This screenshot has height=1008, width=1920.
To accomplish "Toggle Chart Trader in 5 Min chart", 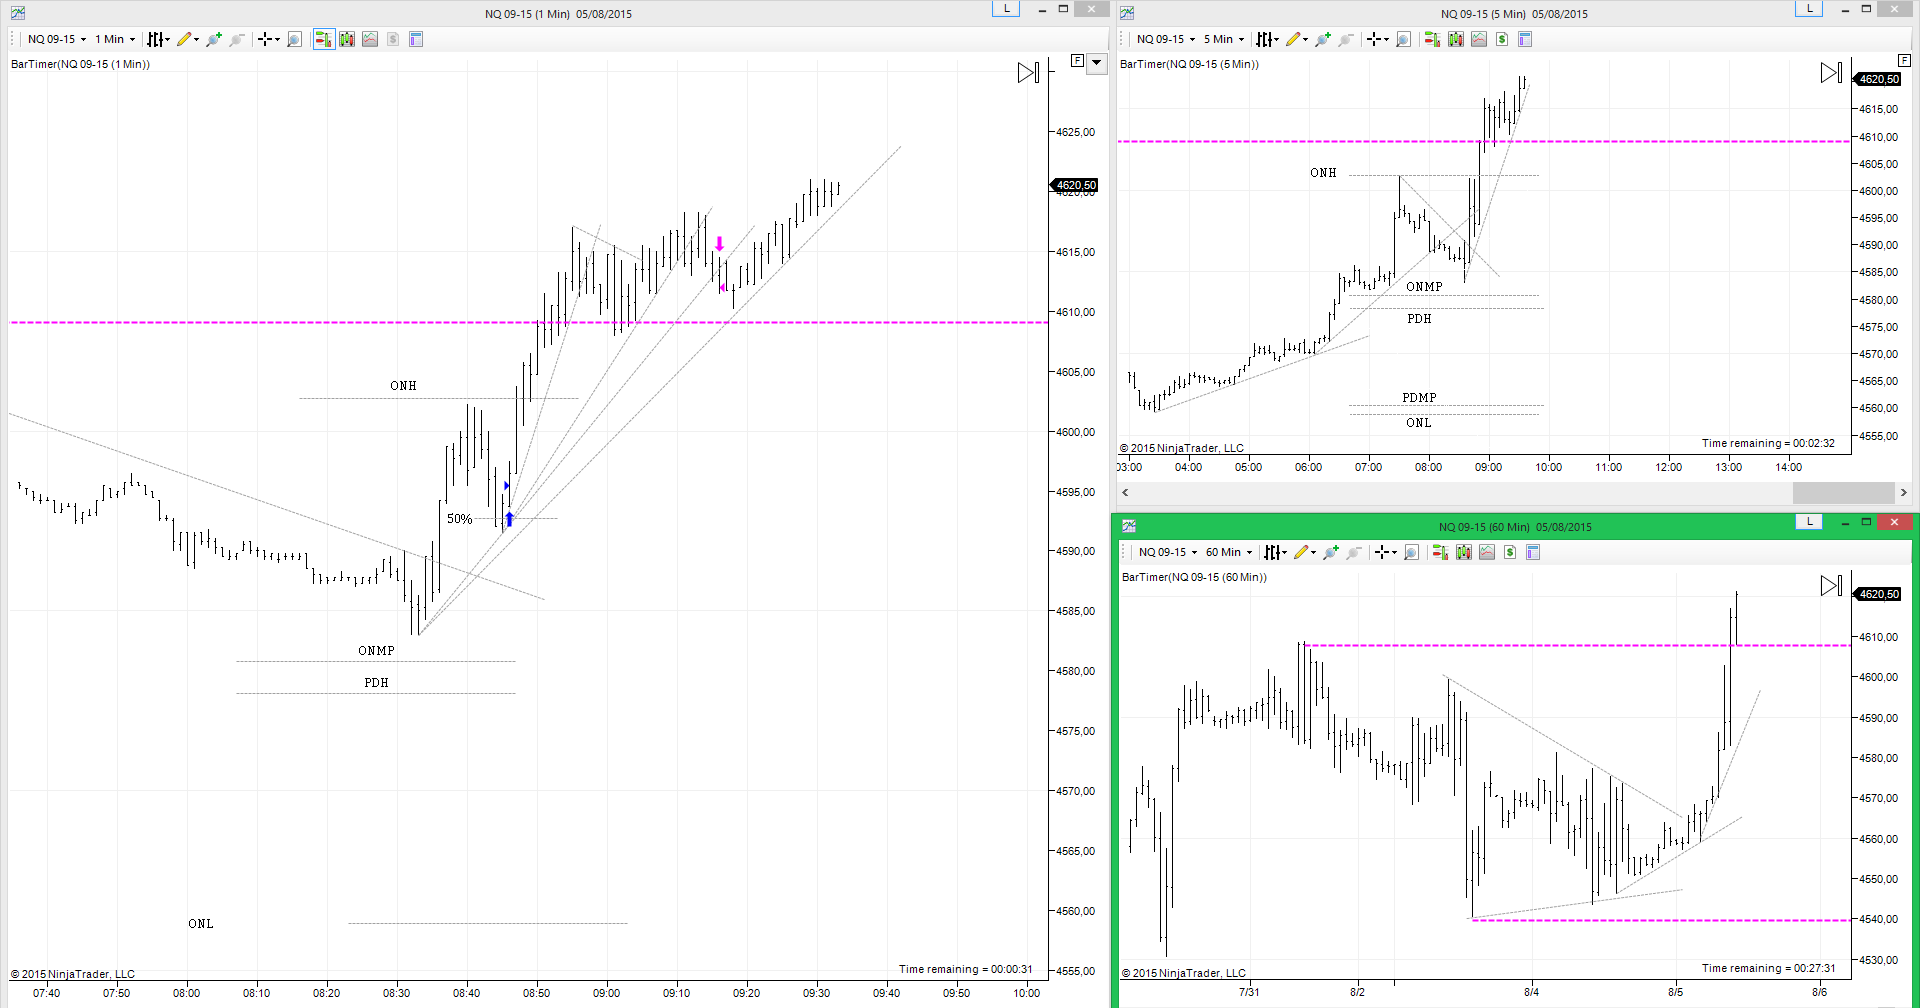I will coord(1432,39).
